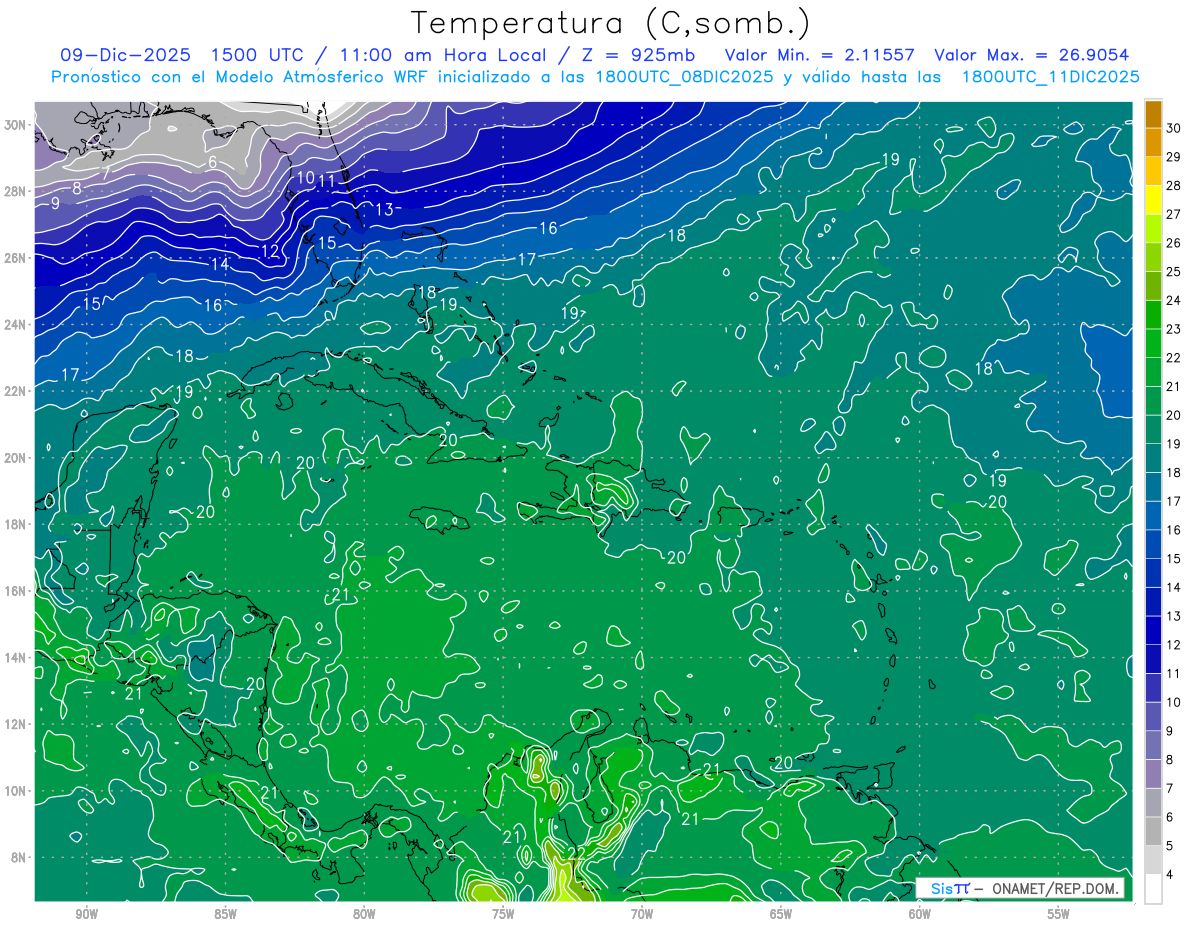The height and width of the screenshot is (927, 1200).
Task: Click the '10N' latitude axis label
Action: click(x=15, y=791)
